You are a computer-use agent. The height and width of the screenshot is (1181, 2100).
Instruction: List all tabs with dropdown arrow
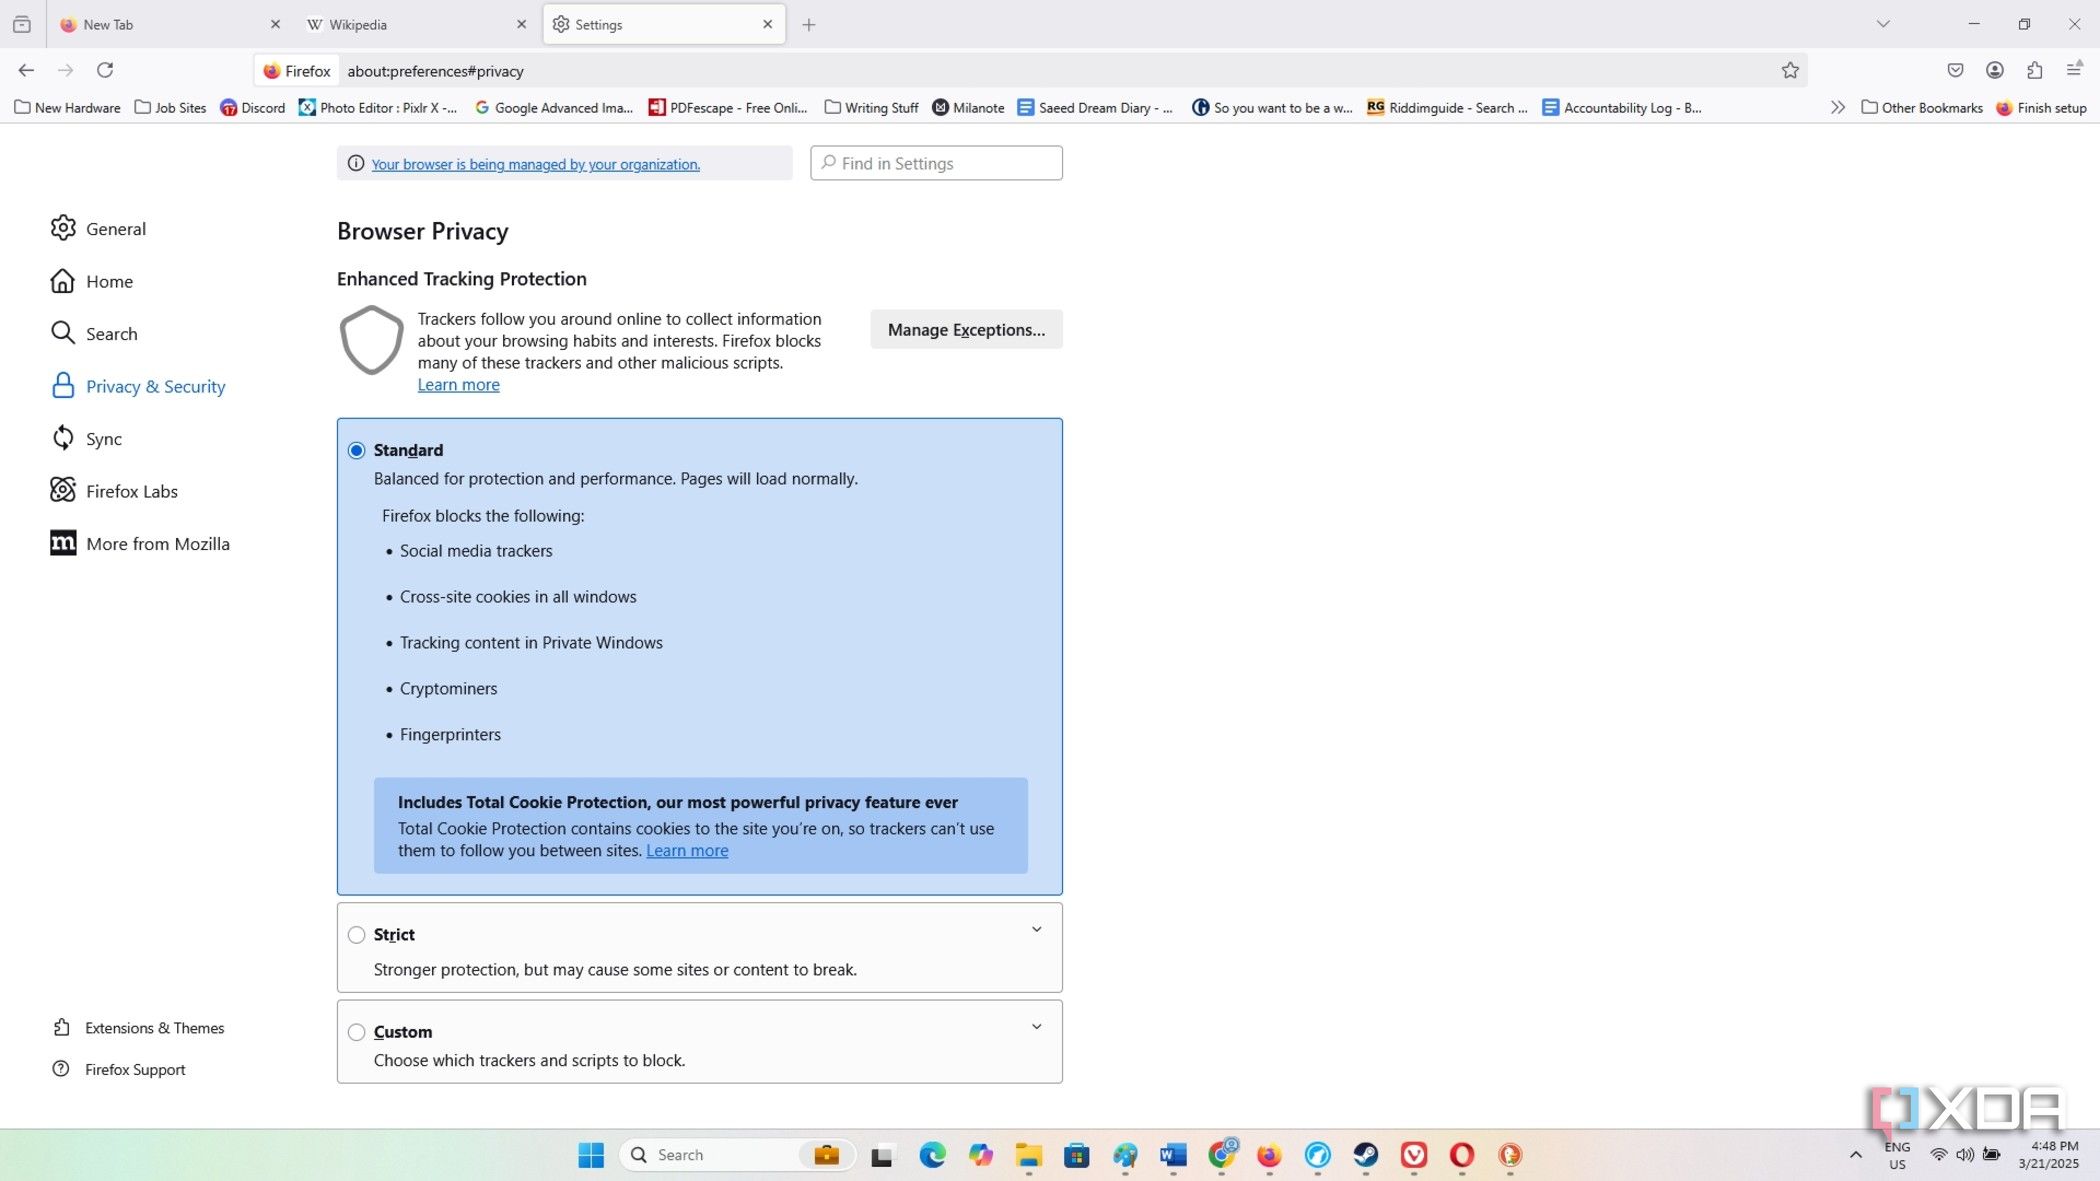tap(1883, 24)
